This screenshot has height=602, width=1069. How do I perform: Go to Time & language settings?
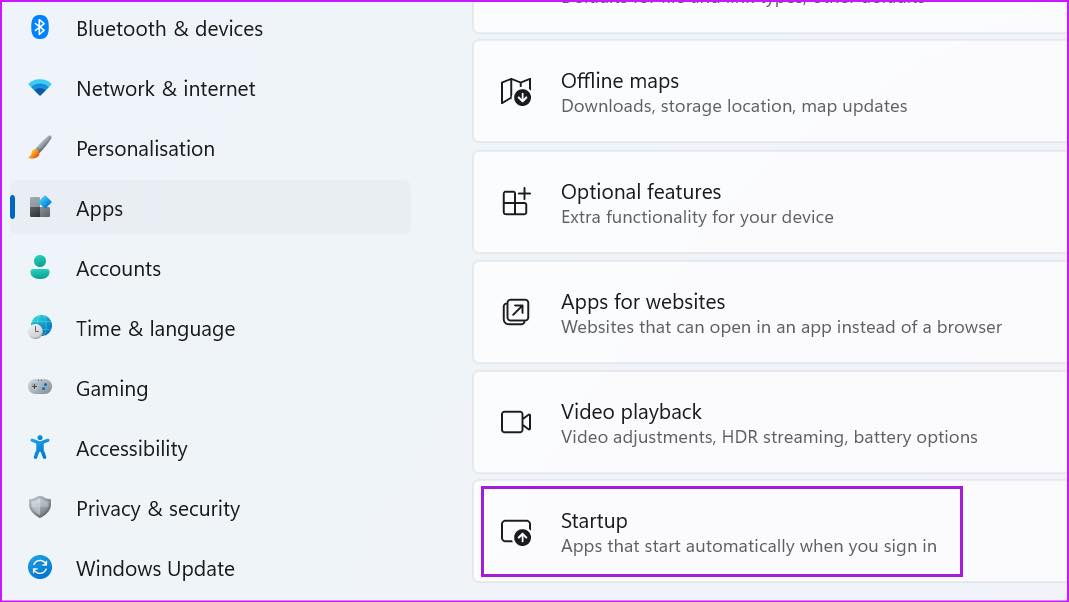coord(155,328)
